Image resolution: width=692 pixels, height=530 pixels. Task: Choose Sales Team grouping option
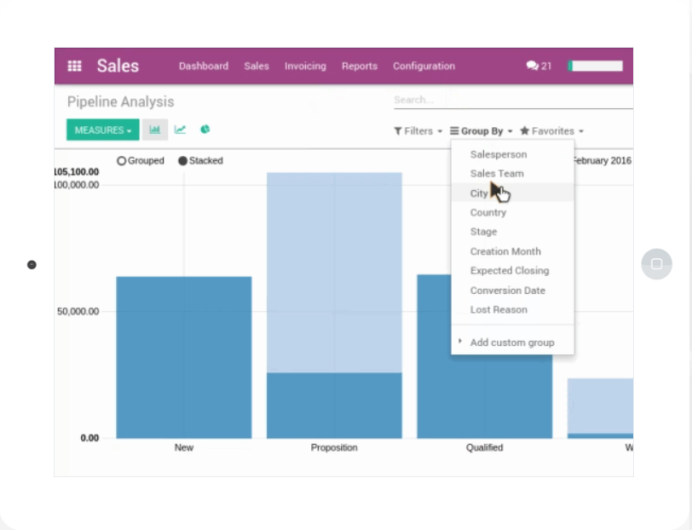496,174
